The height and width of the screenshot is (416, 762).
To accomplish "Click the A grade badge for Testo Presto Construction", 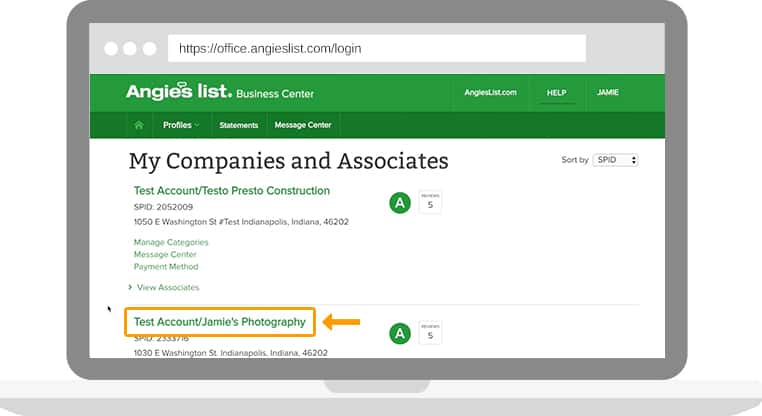I will tap(400, 203).
